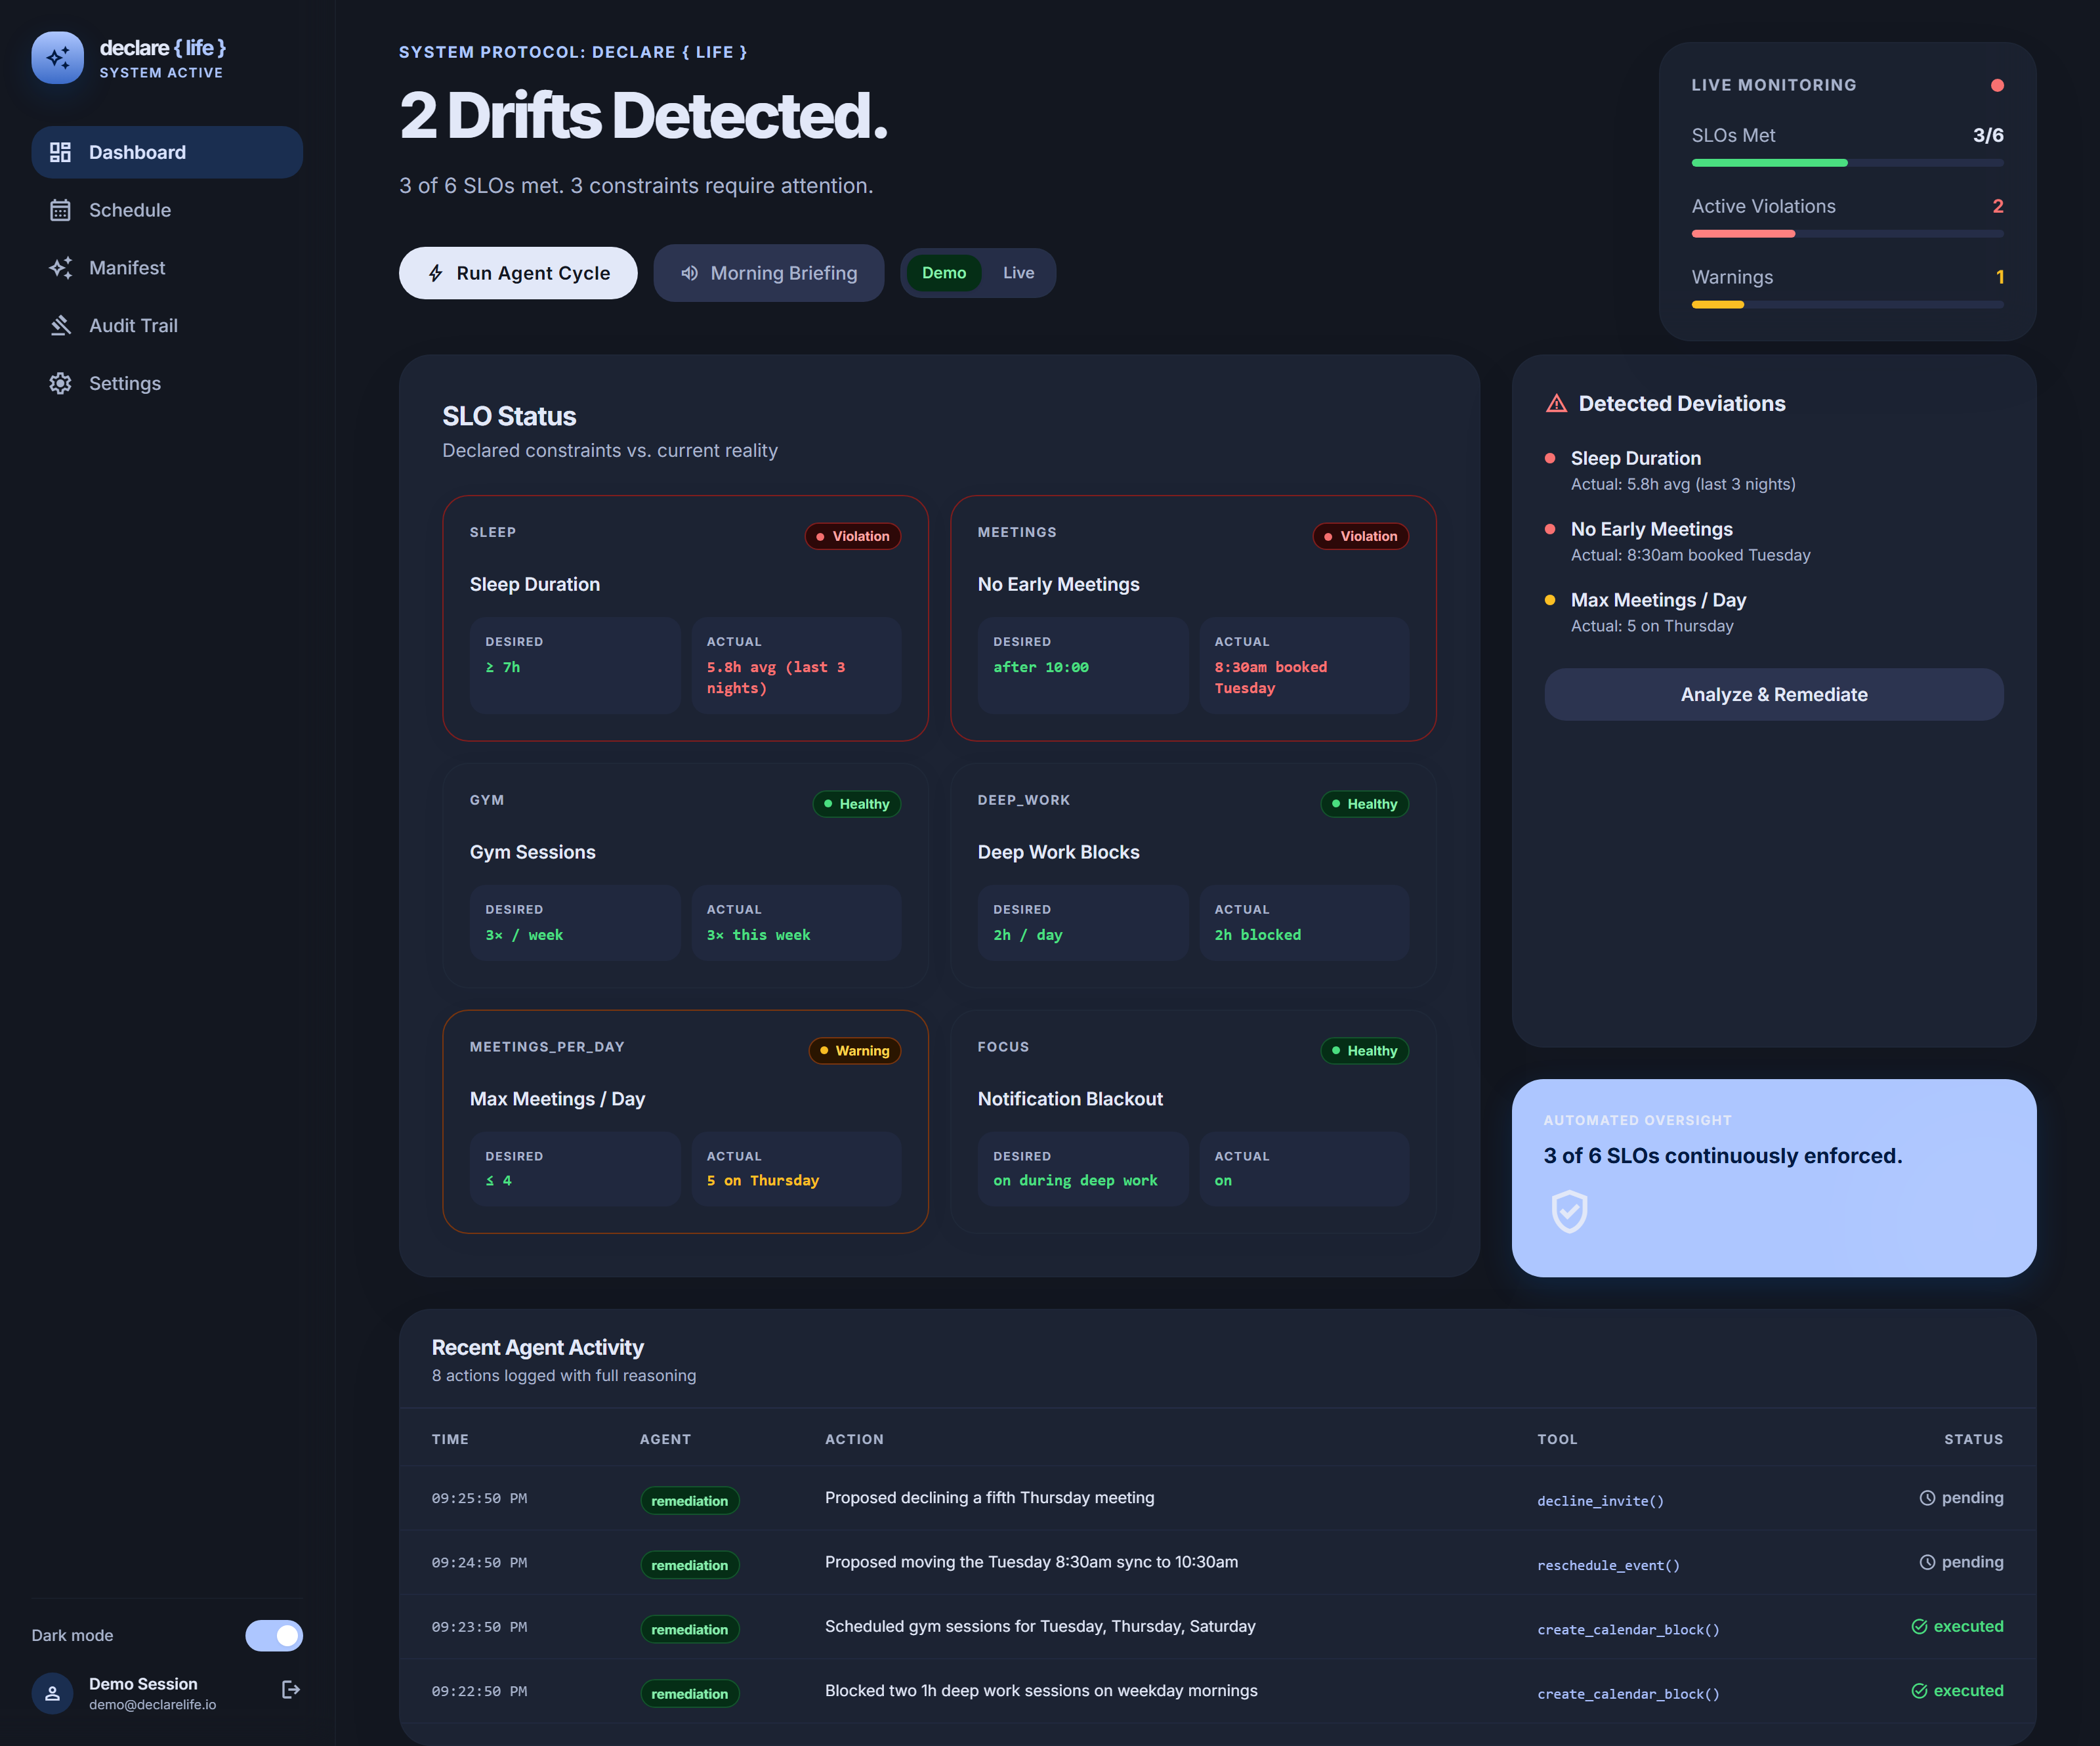Open the Schedule page
The image size is (2100, 1746).
click(167, 210)
